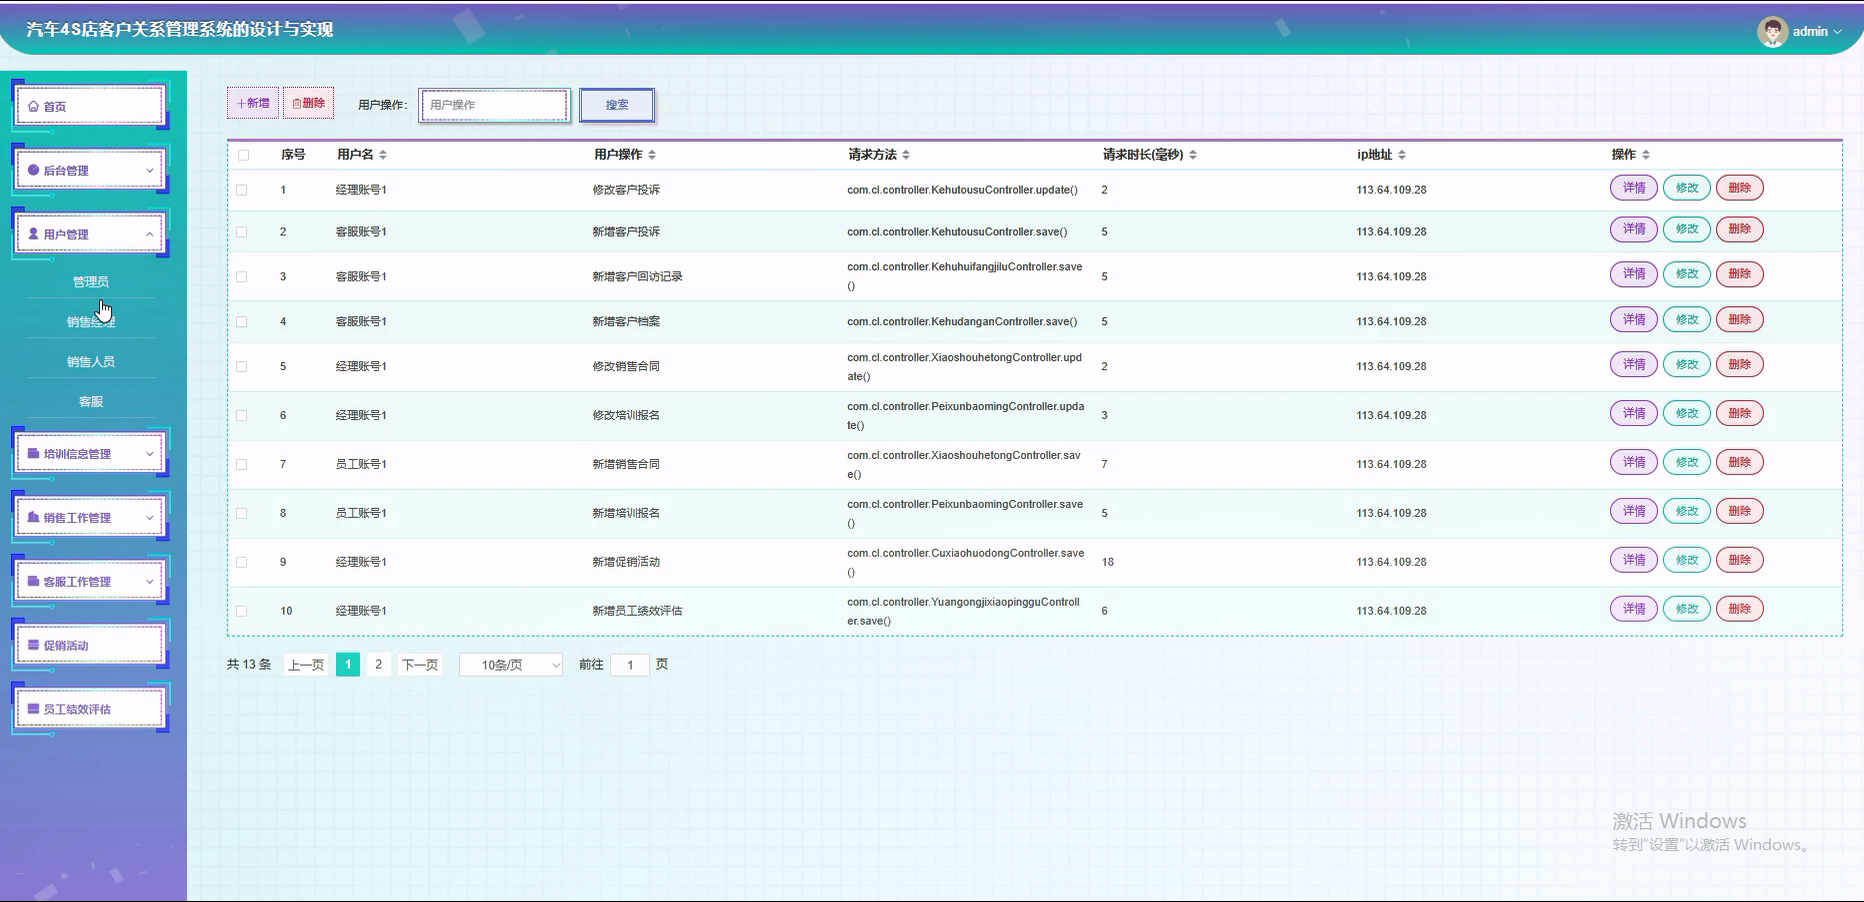Click the 上一页 previous page button
The height and width of the screenshot is (902, 1864).
306,665
